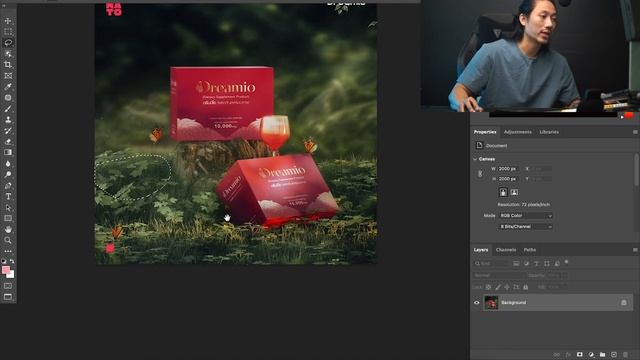Filter layers by shape layers
640x360 pixels.
[x=547, y=264]
